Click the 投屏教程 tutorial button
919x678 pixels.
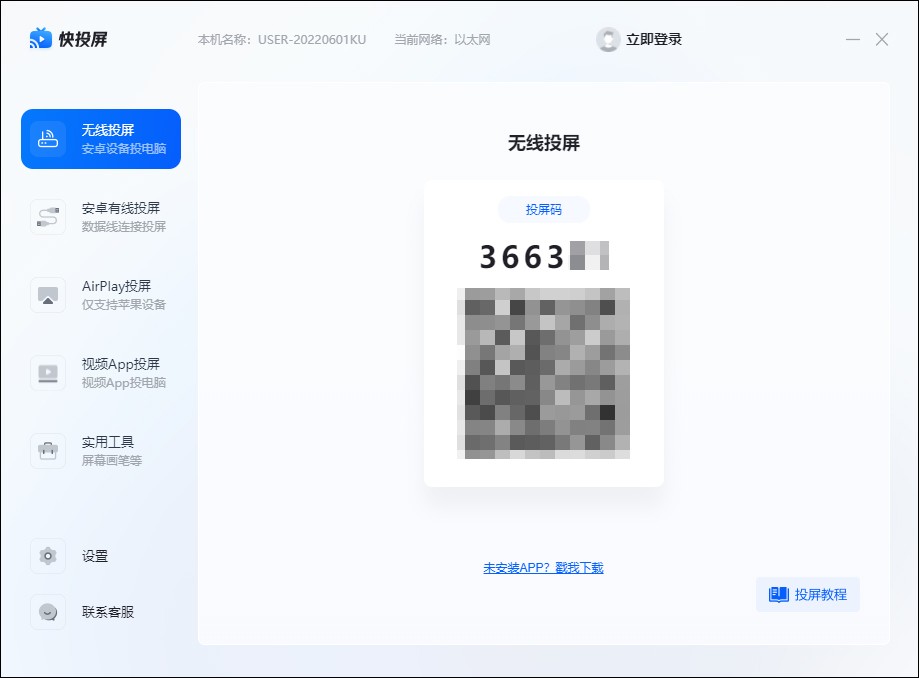[x=807, y=594]
